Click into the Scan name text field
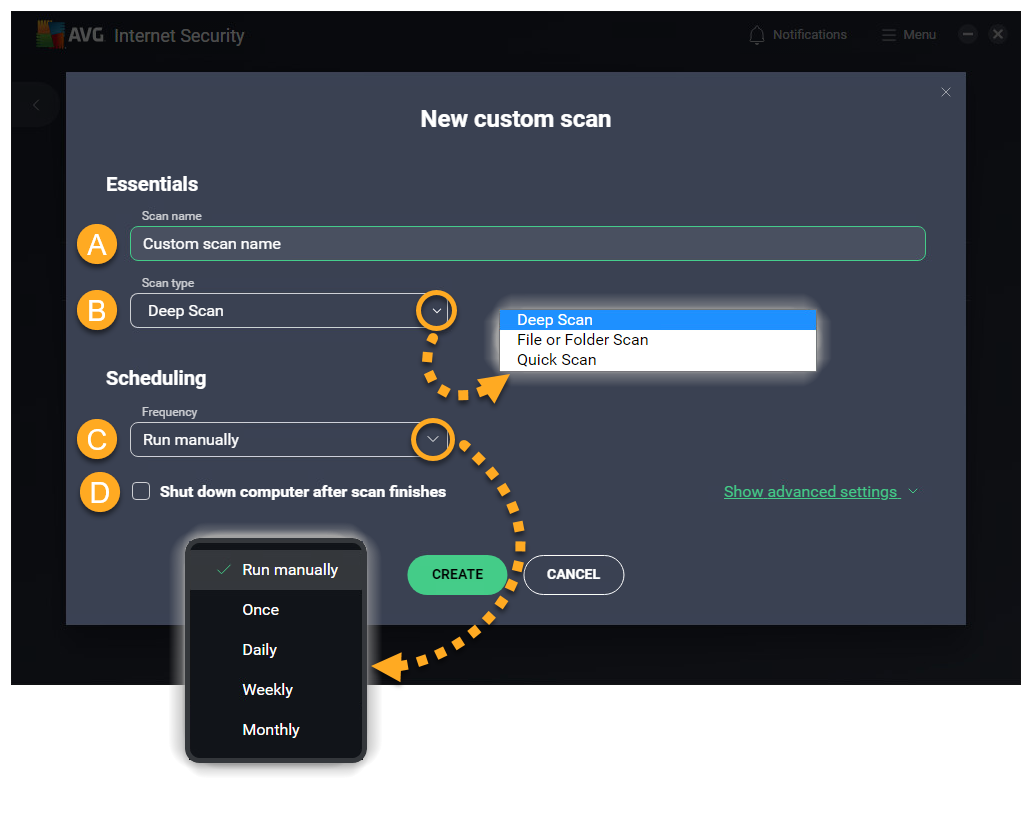The width and height of the screenshot is (1034, 818). pos(527,244)
